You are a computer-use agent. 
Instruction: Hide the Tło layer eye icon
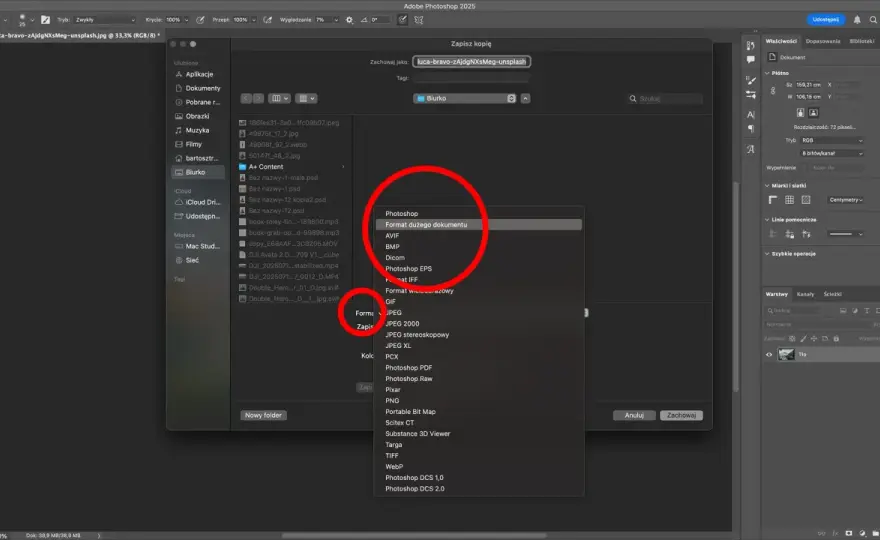pos(769,354)
